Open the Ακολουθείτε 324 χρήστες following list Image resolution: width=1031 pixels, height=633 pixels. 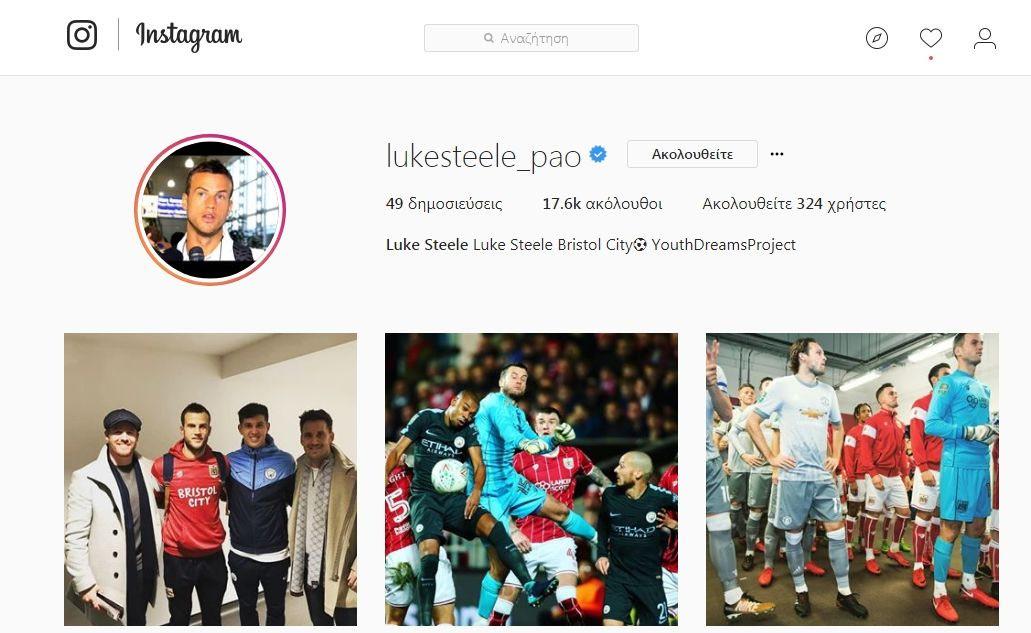pos(794,204)
